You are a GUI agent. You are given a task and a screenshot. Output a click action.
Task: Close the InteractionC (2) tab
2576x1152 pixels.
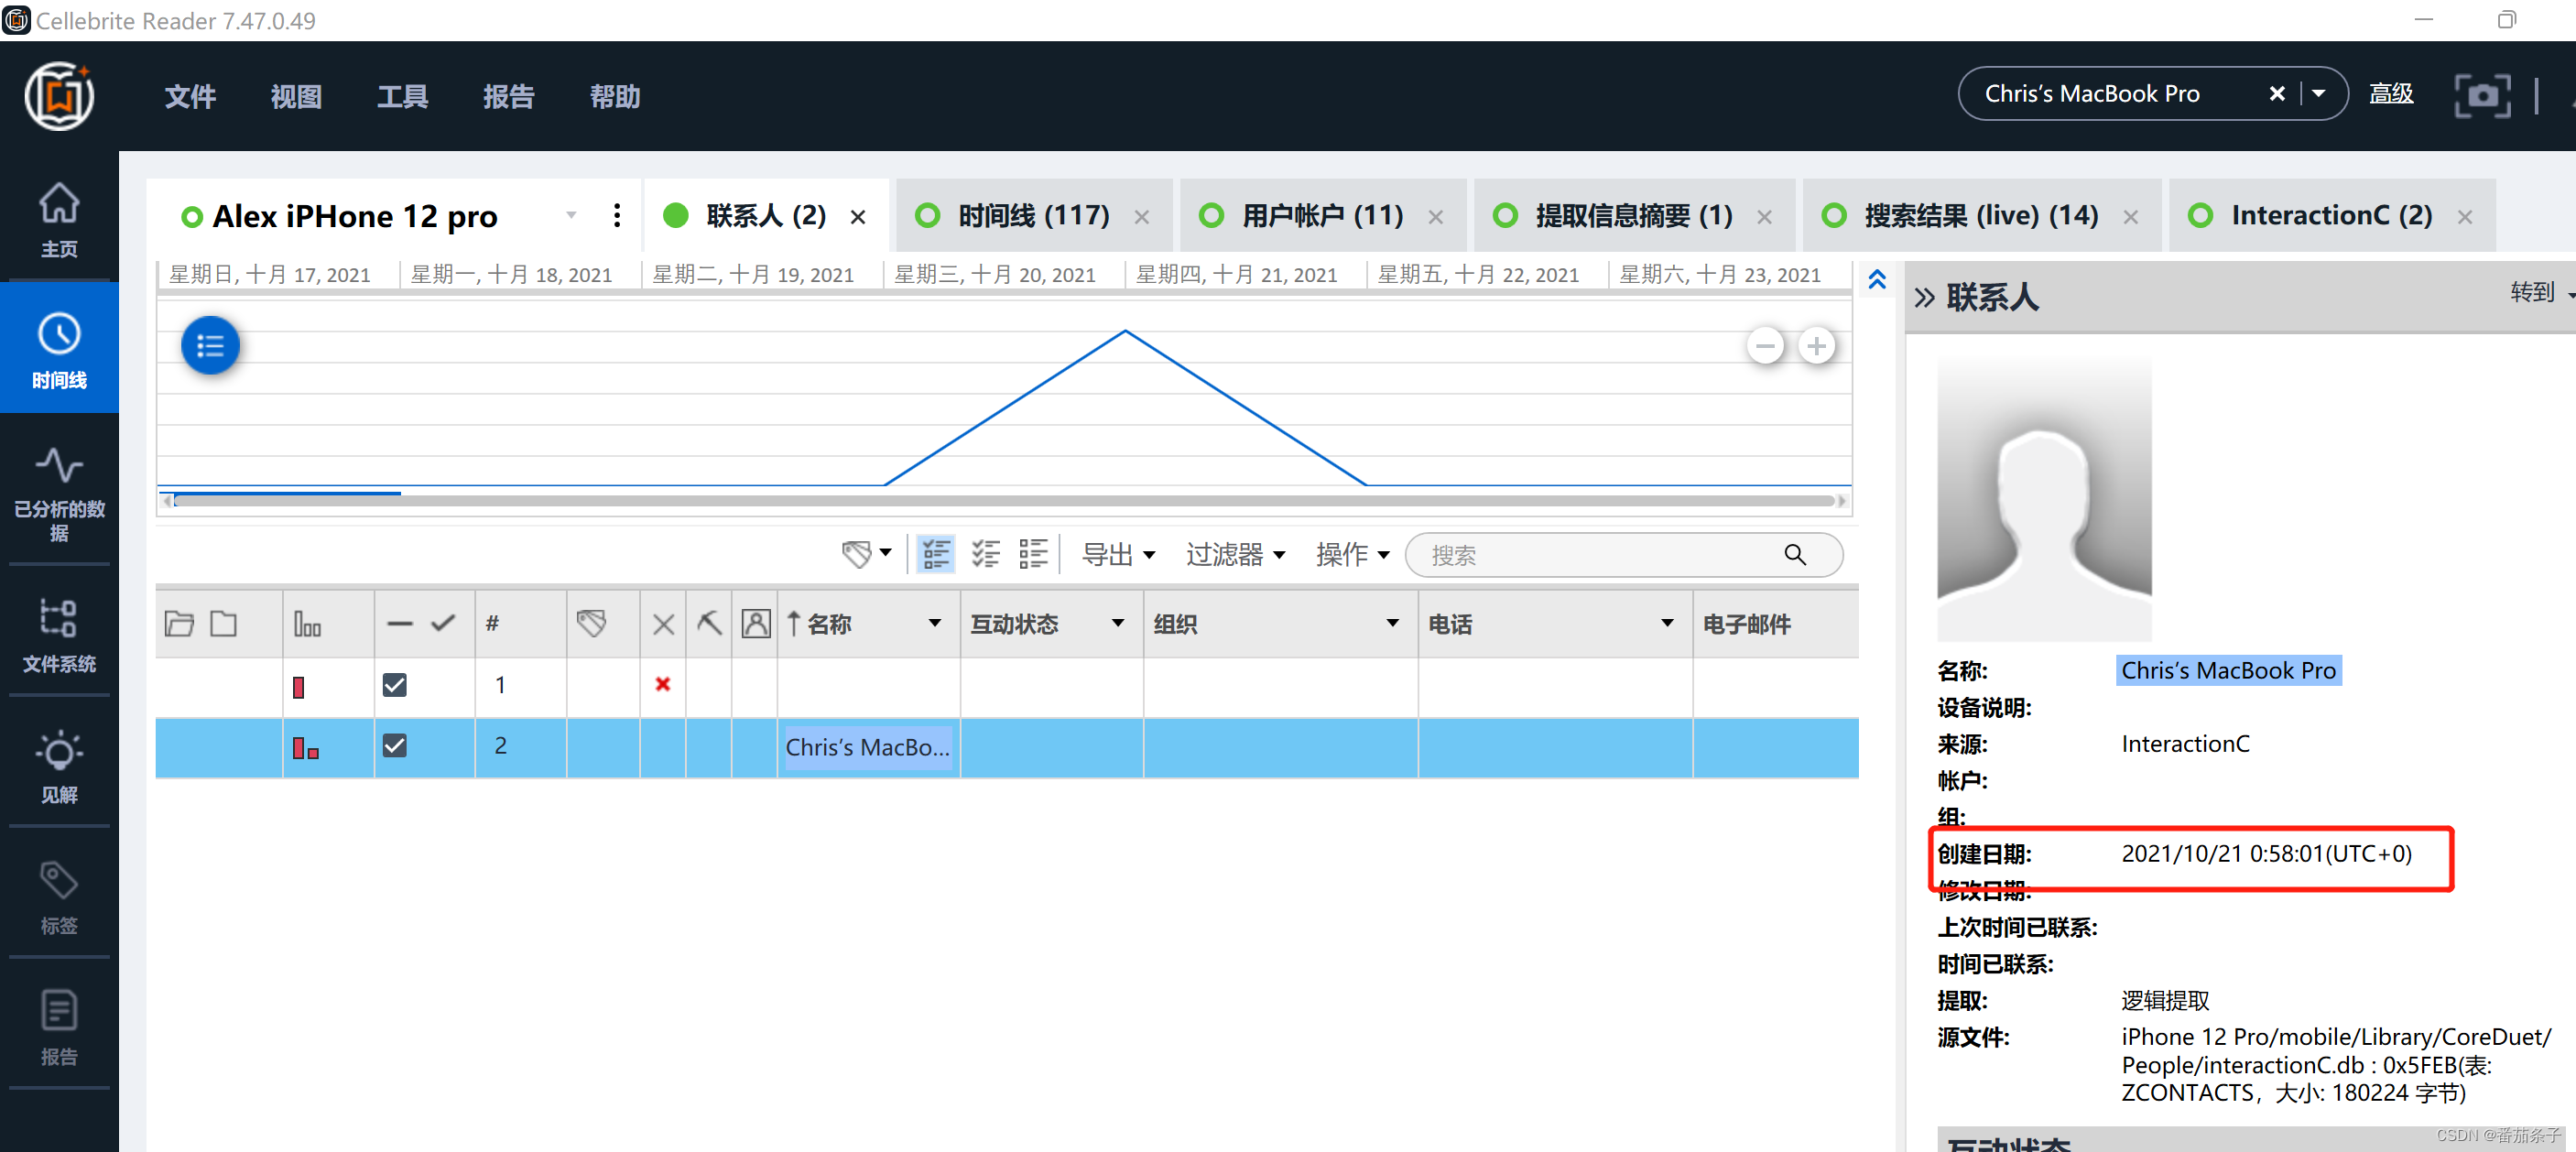[2465, 217]
